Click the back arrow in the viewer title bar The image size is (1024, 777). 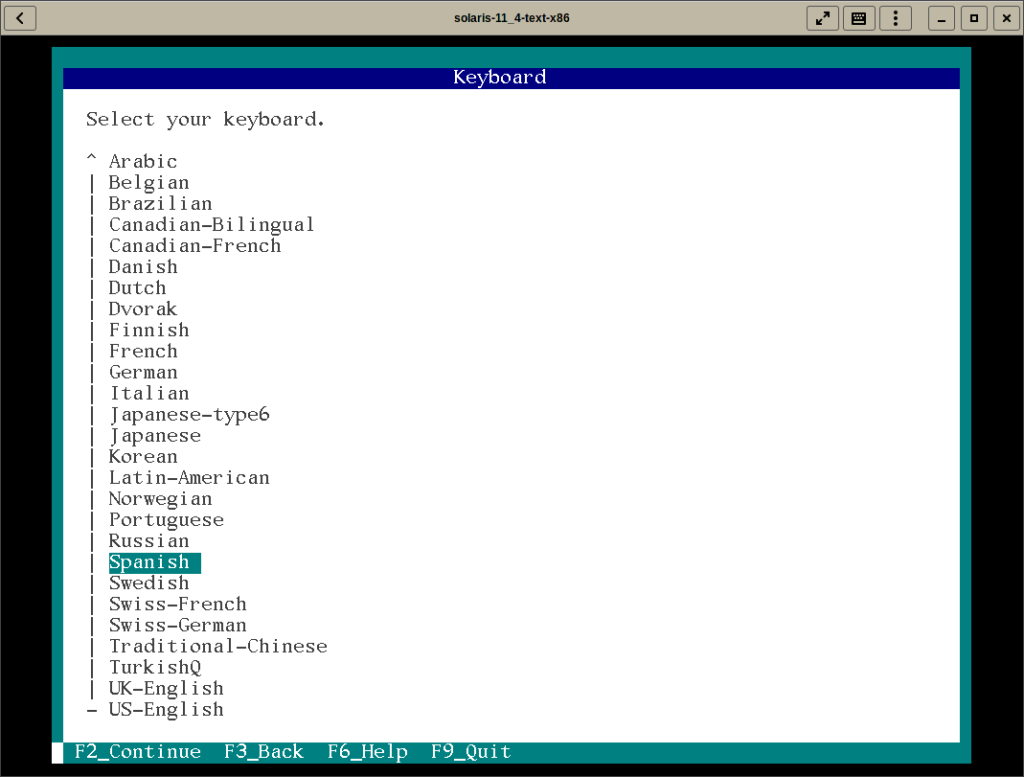(x=20, y=18)
